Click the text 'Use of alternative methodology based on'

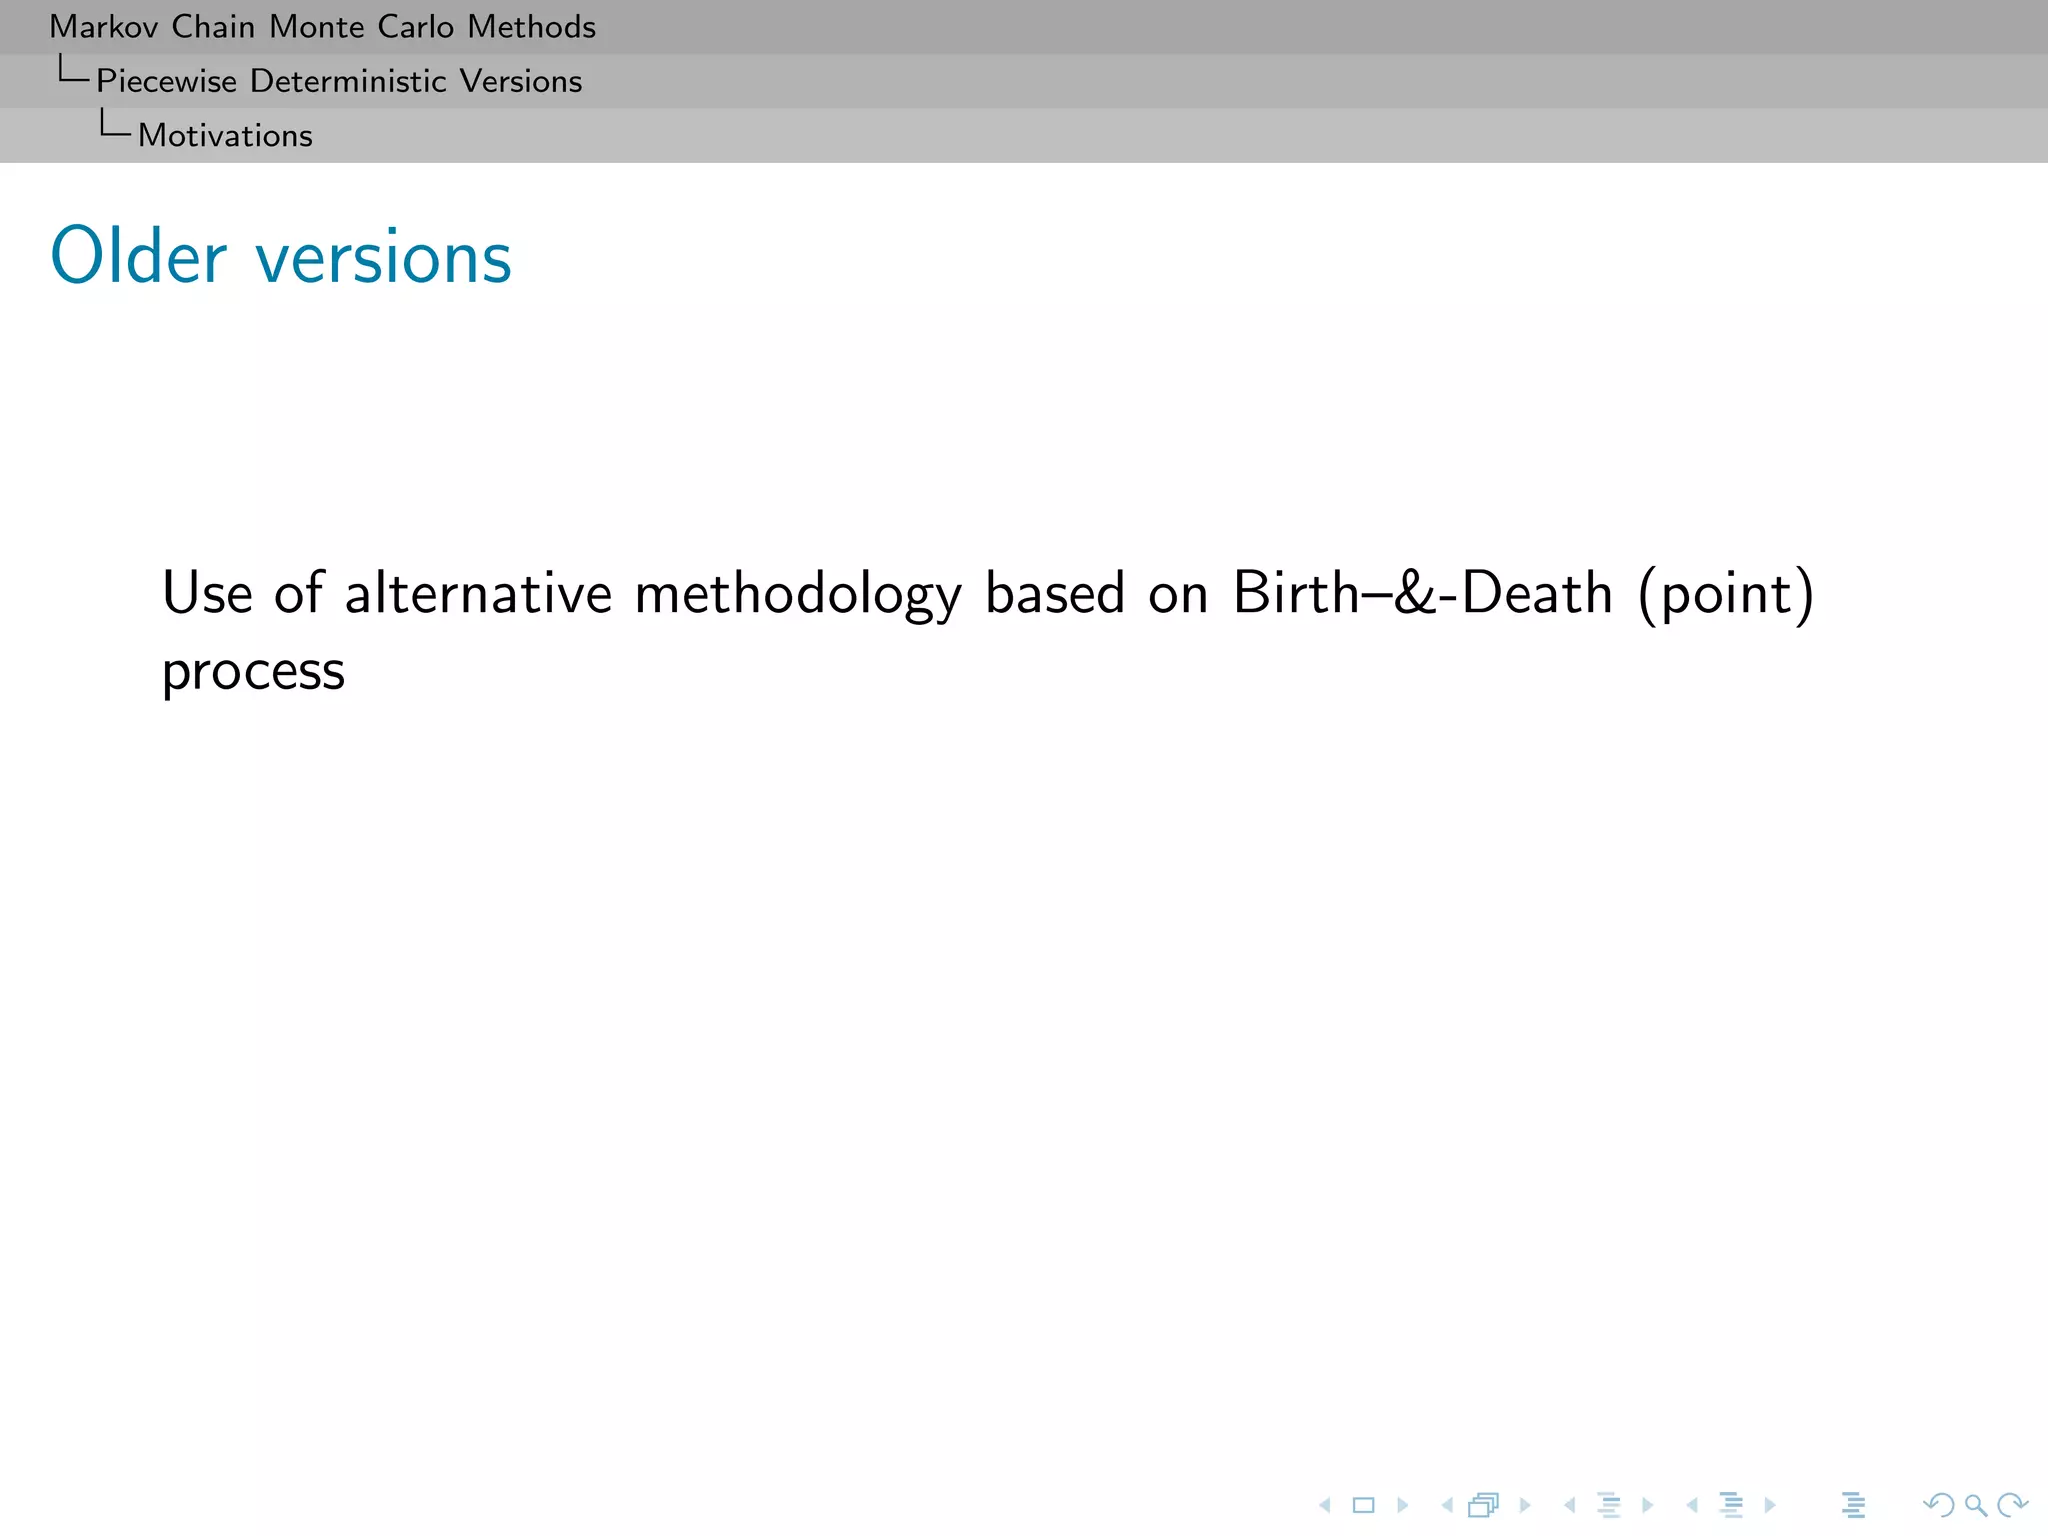(x=686, y=593)
